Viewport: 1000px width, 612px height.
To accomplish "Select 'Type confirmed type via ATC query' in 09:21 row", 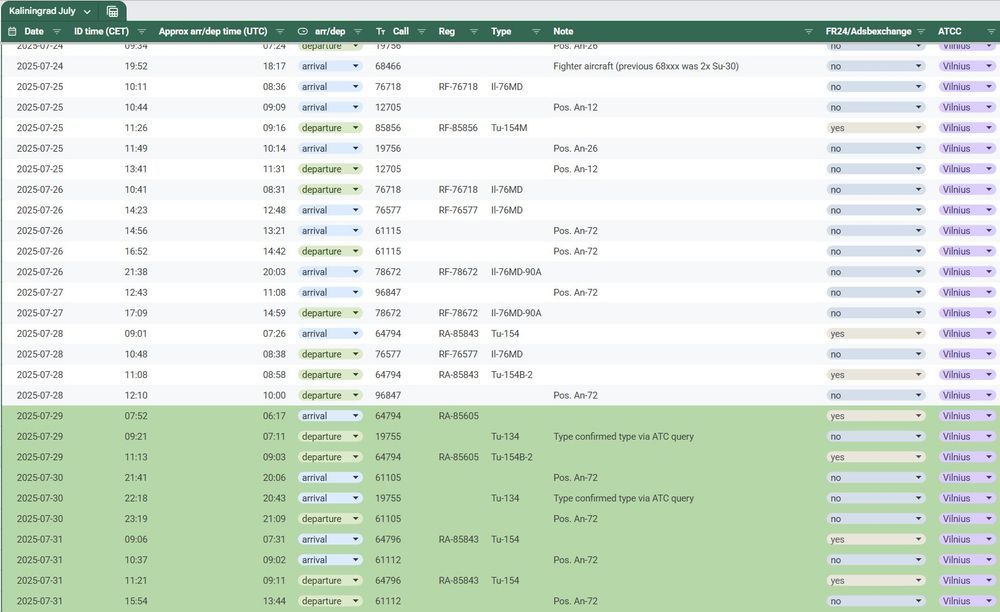I will [x=623, y=437].
